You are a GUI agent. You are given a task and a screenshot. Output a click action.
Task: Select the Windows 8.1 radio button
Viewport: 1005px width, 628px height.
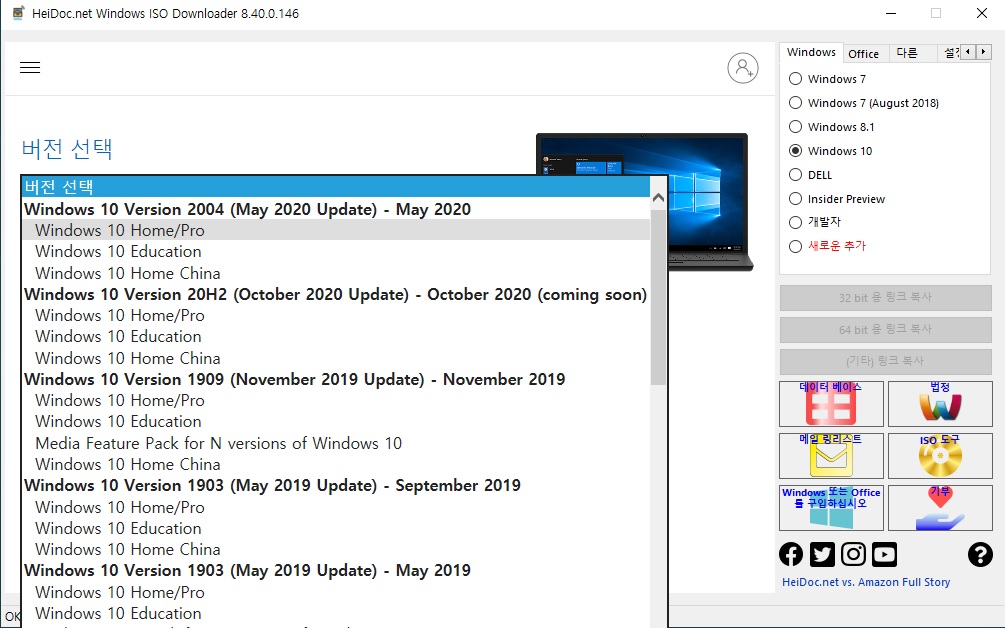(x=795, y=127)
